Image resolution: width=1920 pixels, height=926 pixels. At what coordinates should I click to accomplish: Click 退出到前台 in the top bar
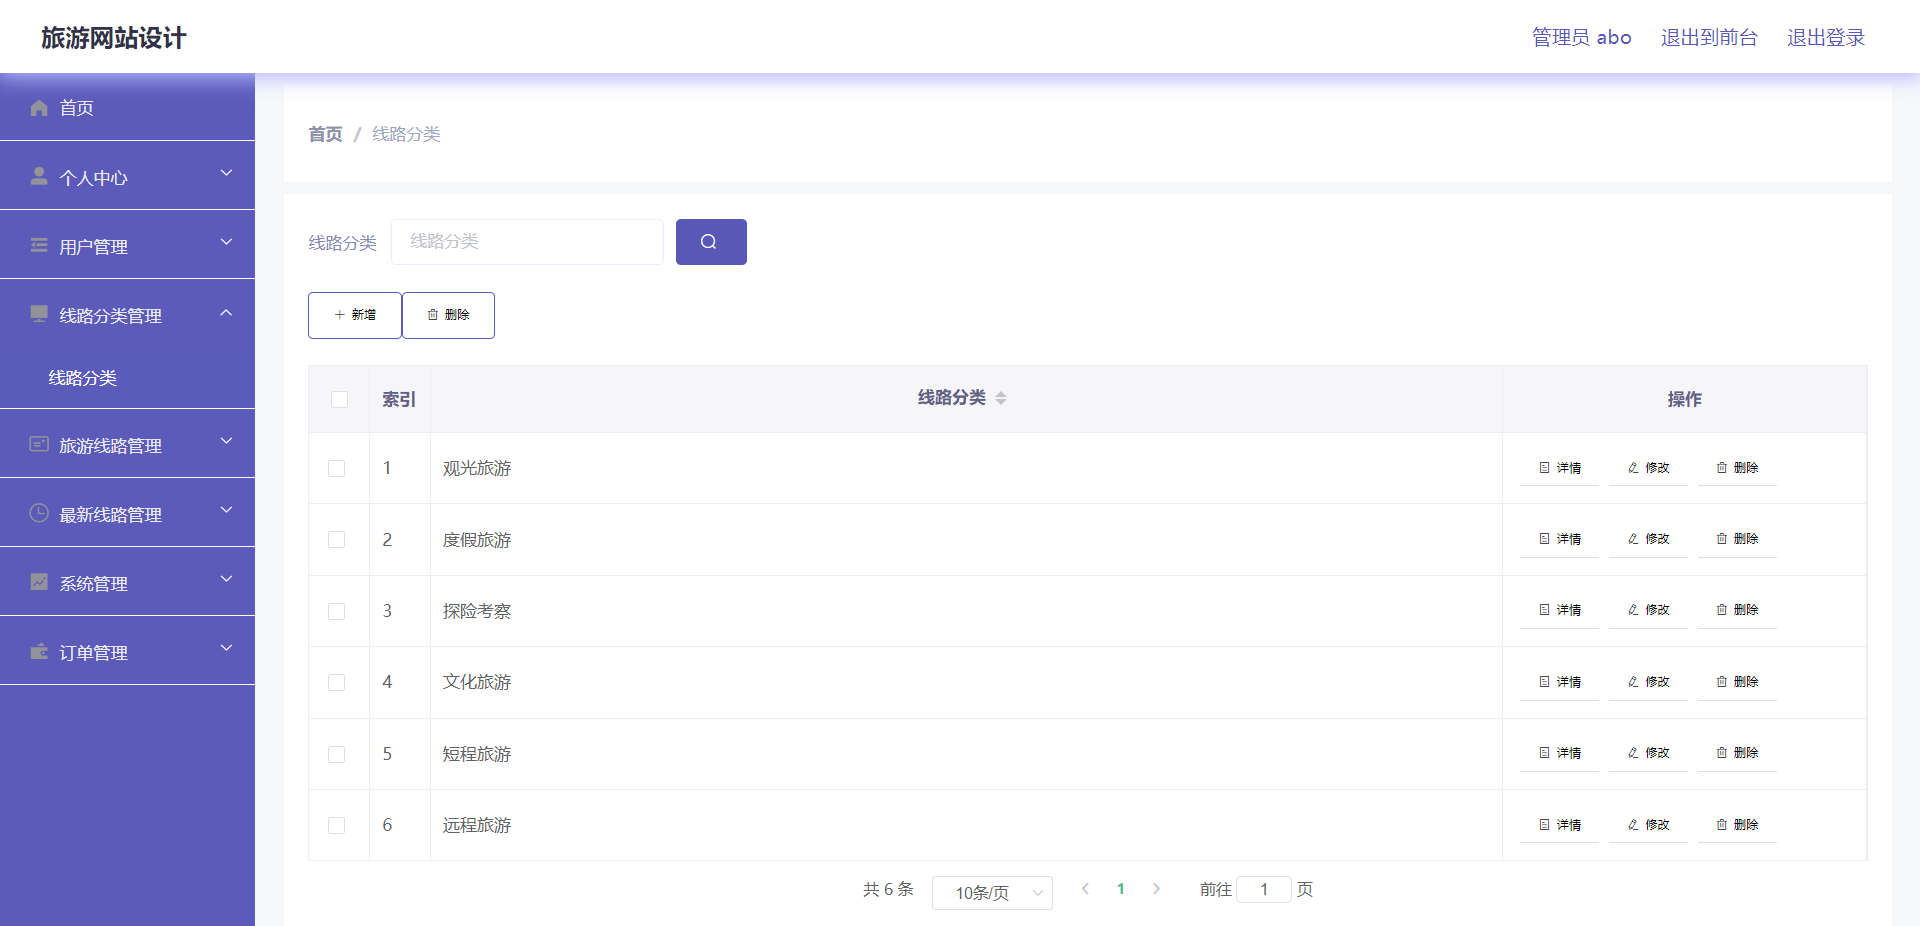[1709, 37]
